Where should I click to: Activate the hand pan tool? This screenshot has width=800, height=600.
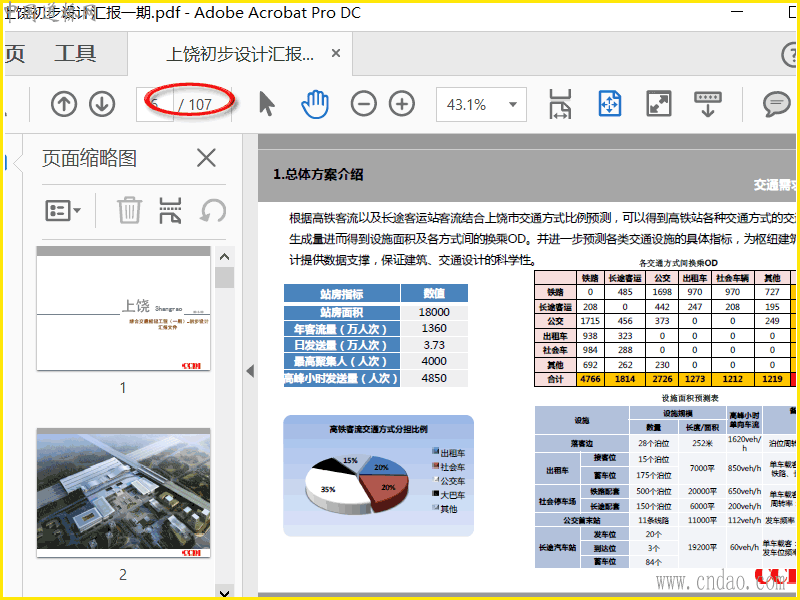pos(315,105)
